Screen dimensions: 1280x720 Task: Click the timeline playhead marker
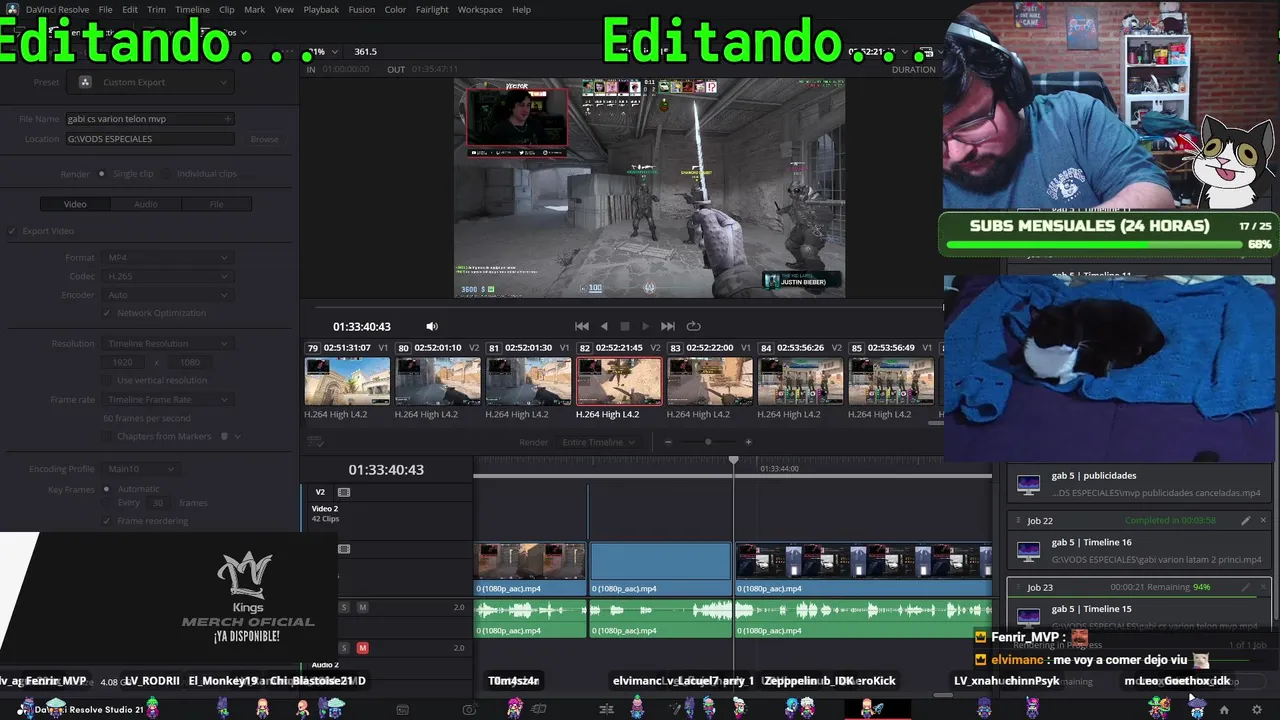[733, 461]
